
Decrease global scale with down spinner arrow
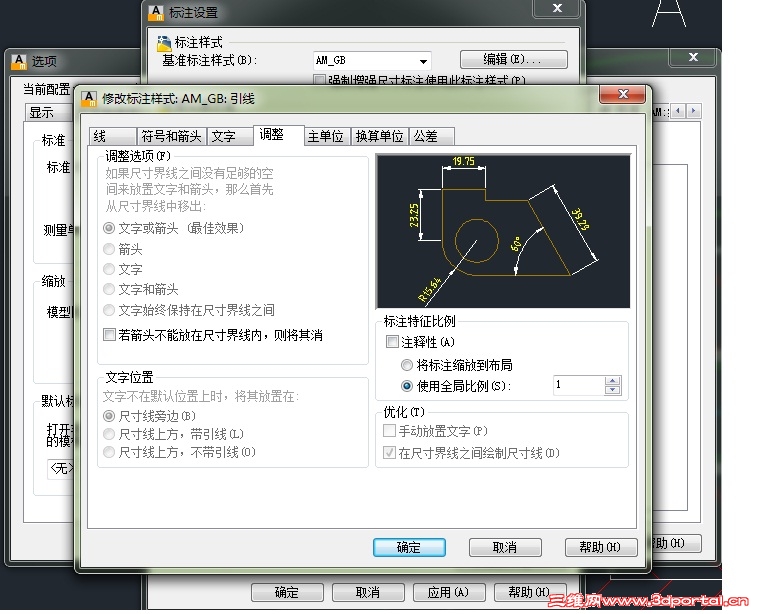click(613, 390)
